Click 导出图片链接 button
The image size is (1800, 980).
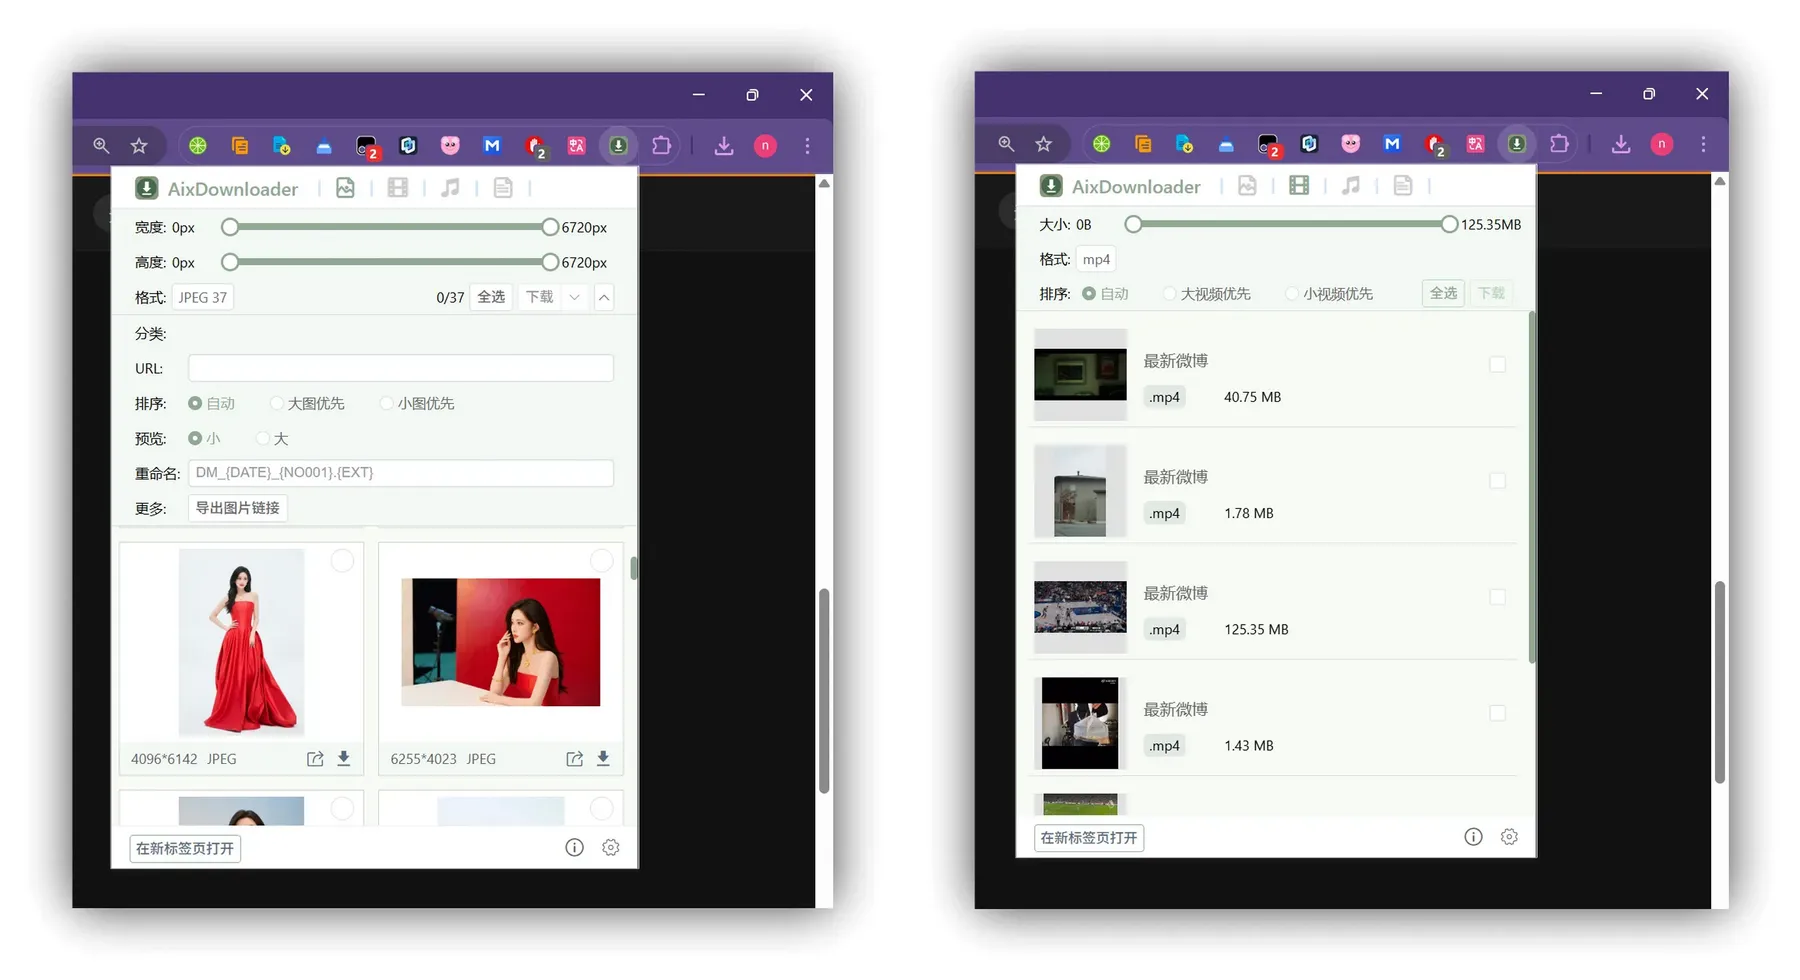click(x=238, y=508)
